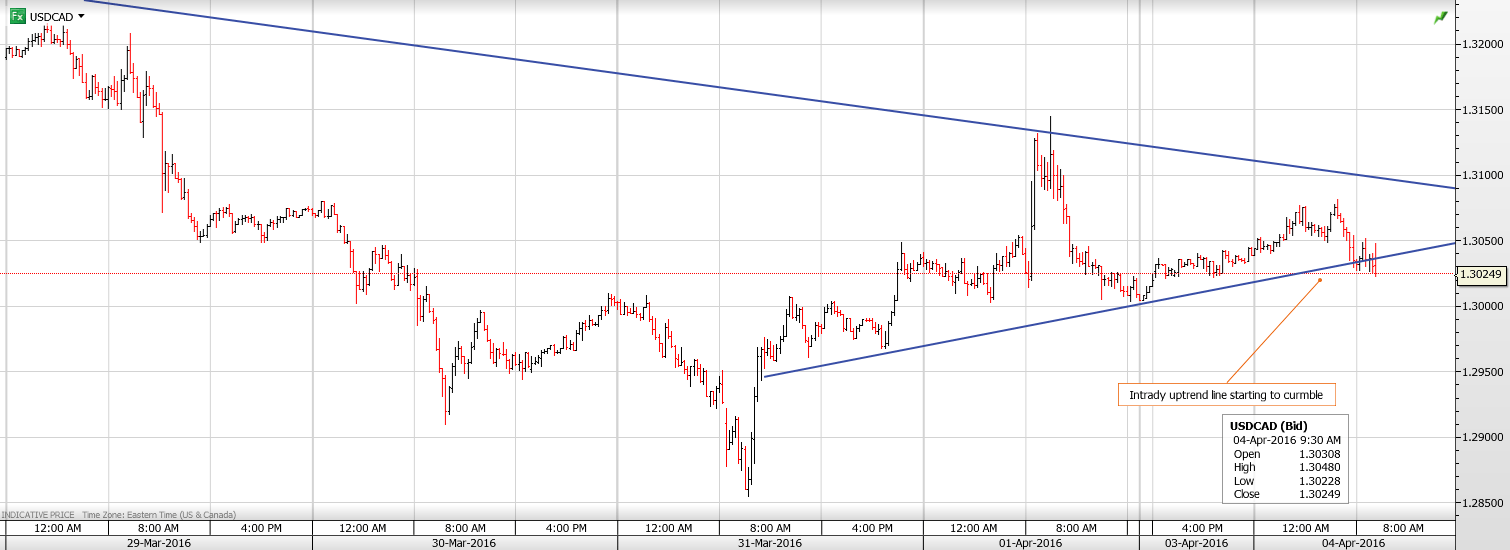Click the green Fx instrument icon
This screenshot has width=1510, height=550.
[x=17, y=16]
